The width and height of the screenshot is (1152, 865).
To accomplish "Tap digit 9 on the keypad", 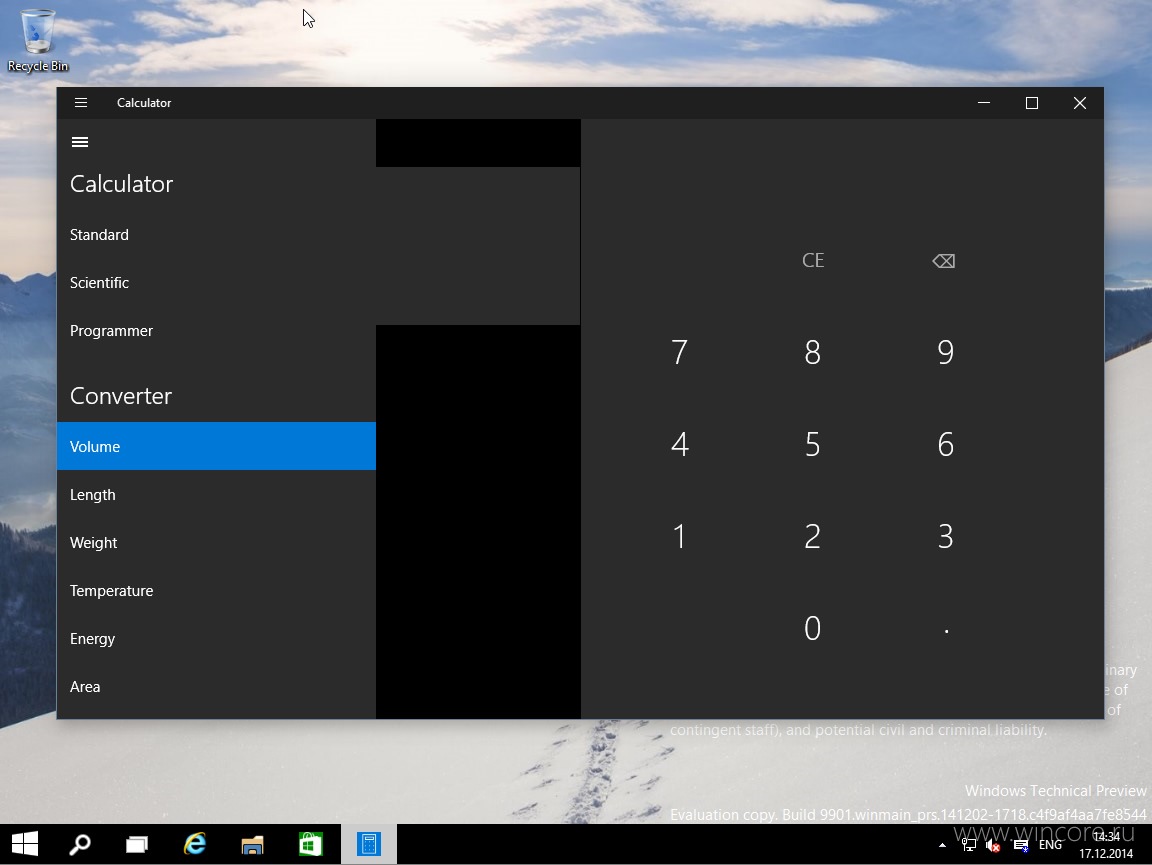I will (x=946, y=352).
